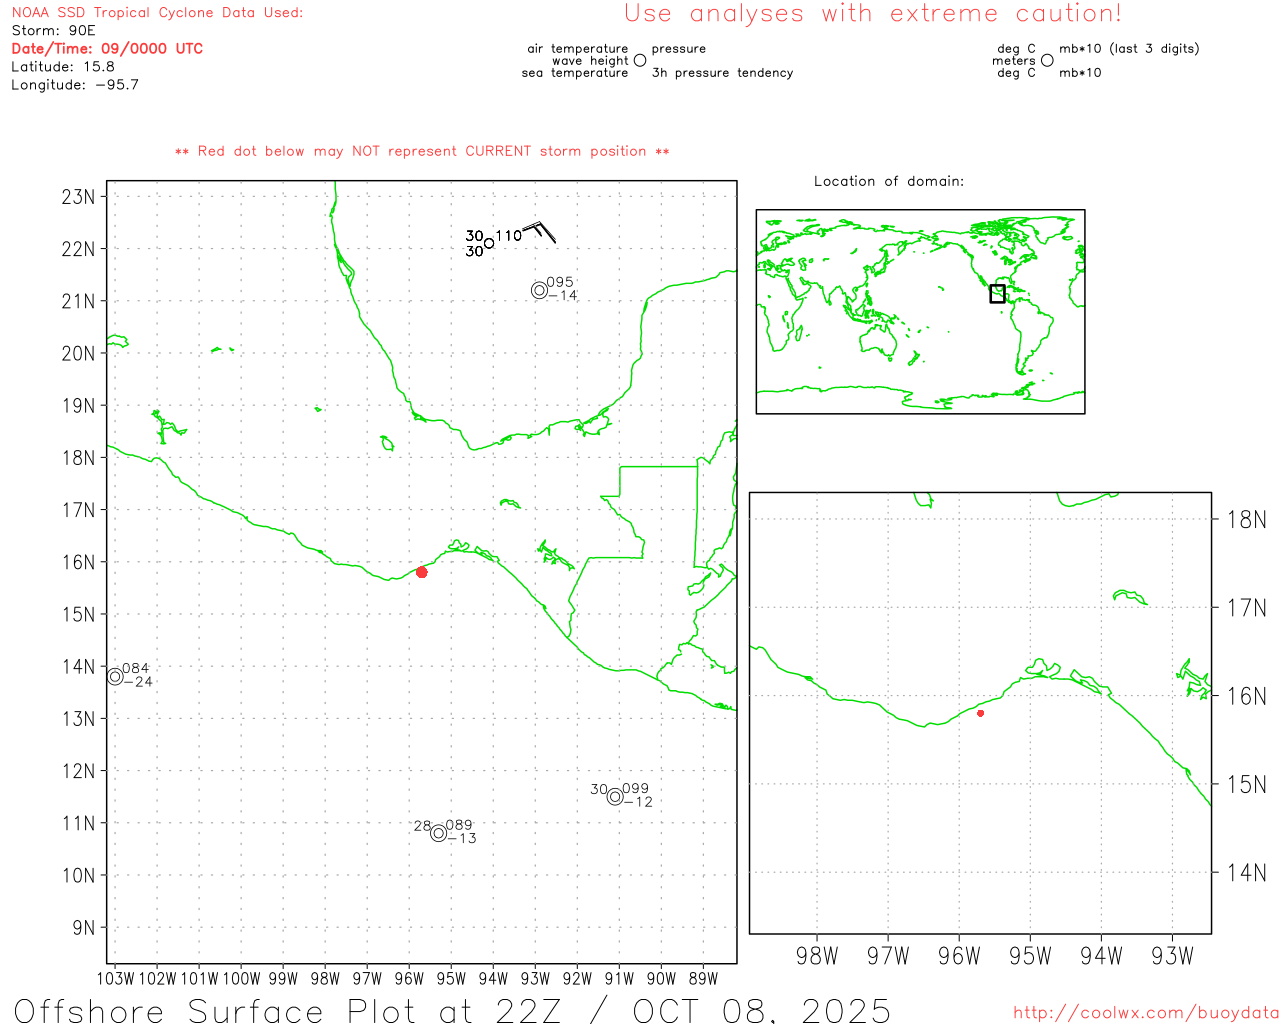Click the wind barb near 22N

pyautogui.click(x=538, y=231)
